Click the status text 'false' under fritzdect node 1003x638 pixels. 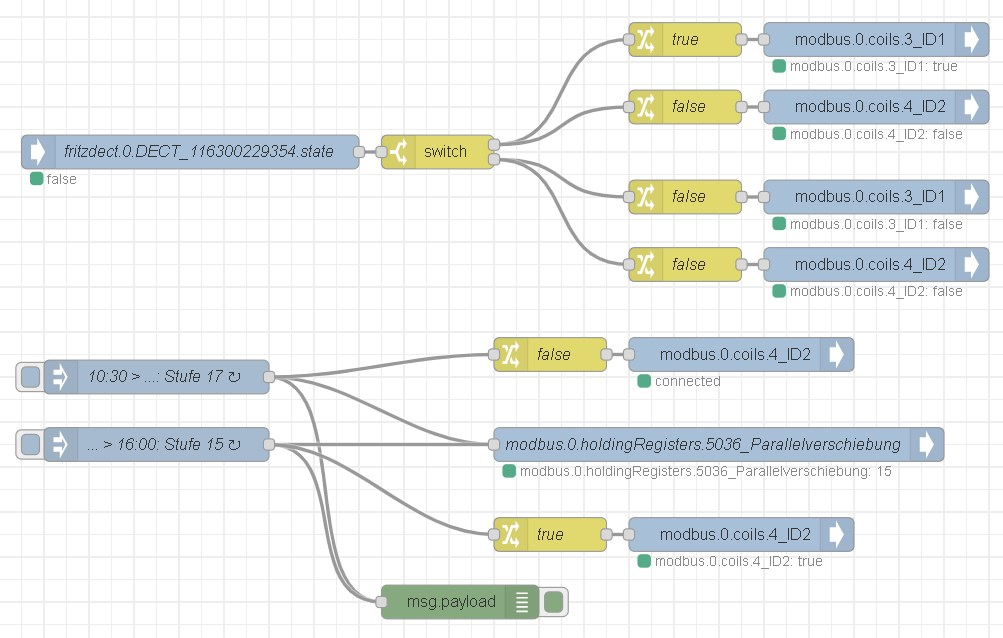pyautogui.click(x=61, y=179)
